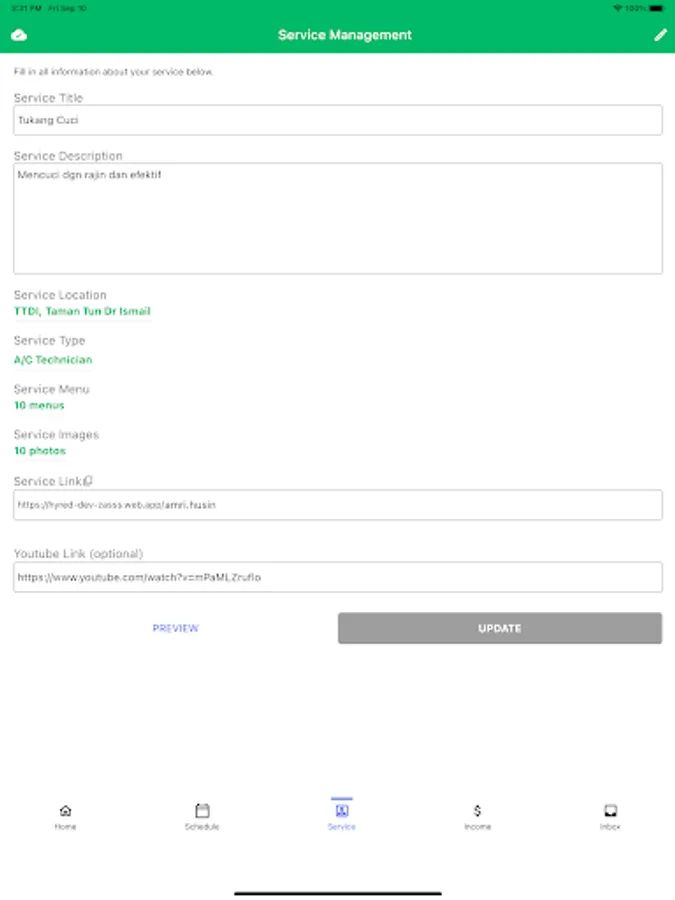This screenshot has height=900, width=675.
Task: Focus the Service Description text area
Action: [x=337, y=218]
